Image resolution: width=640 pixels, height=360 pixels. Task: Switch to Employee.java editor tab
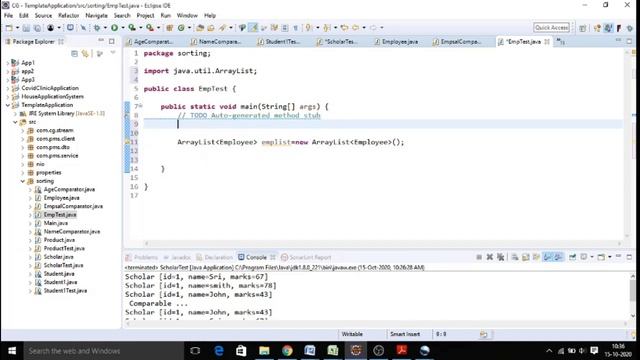(x=396, y=42)
